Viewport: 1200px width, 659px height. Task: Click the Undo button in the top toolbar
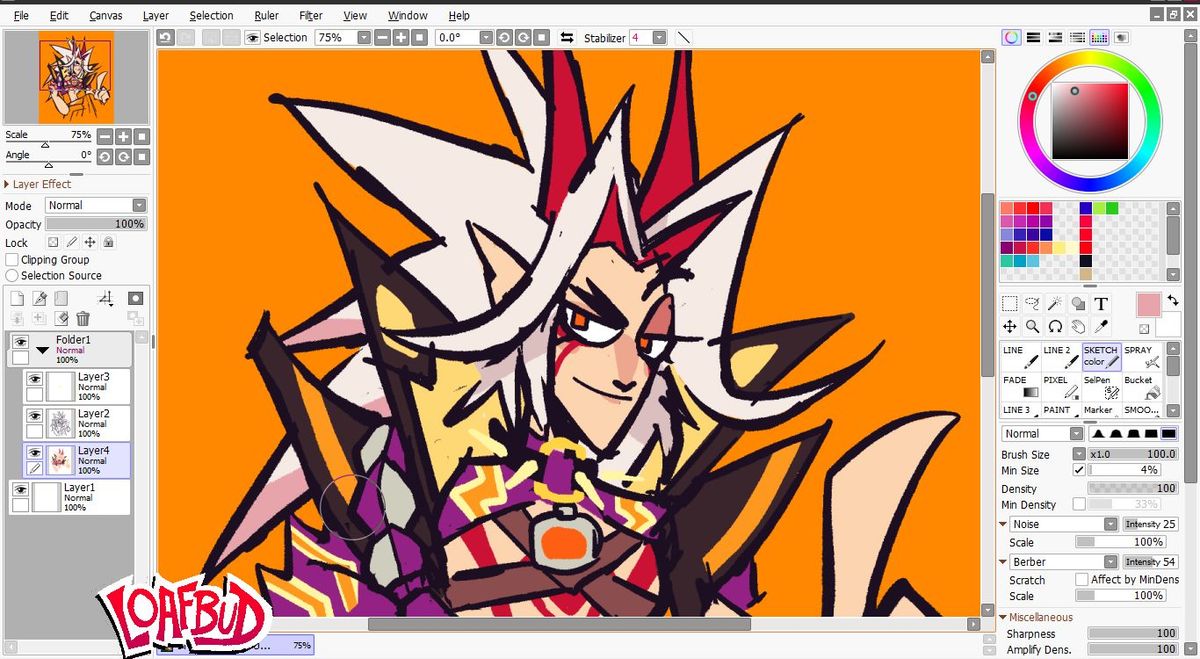[165, 37]
